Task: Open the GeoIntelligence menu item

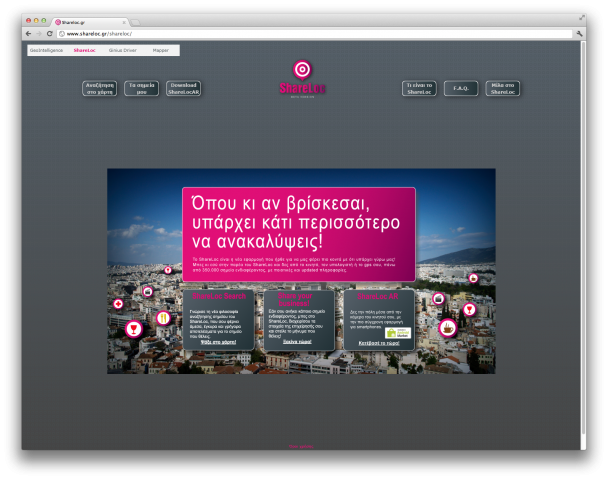Action: click(47, 50)
